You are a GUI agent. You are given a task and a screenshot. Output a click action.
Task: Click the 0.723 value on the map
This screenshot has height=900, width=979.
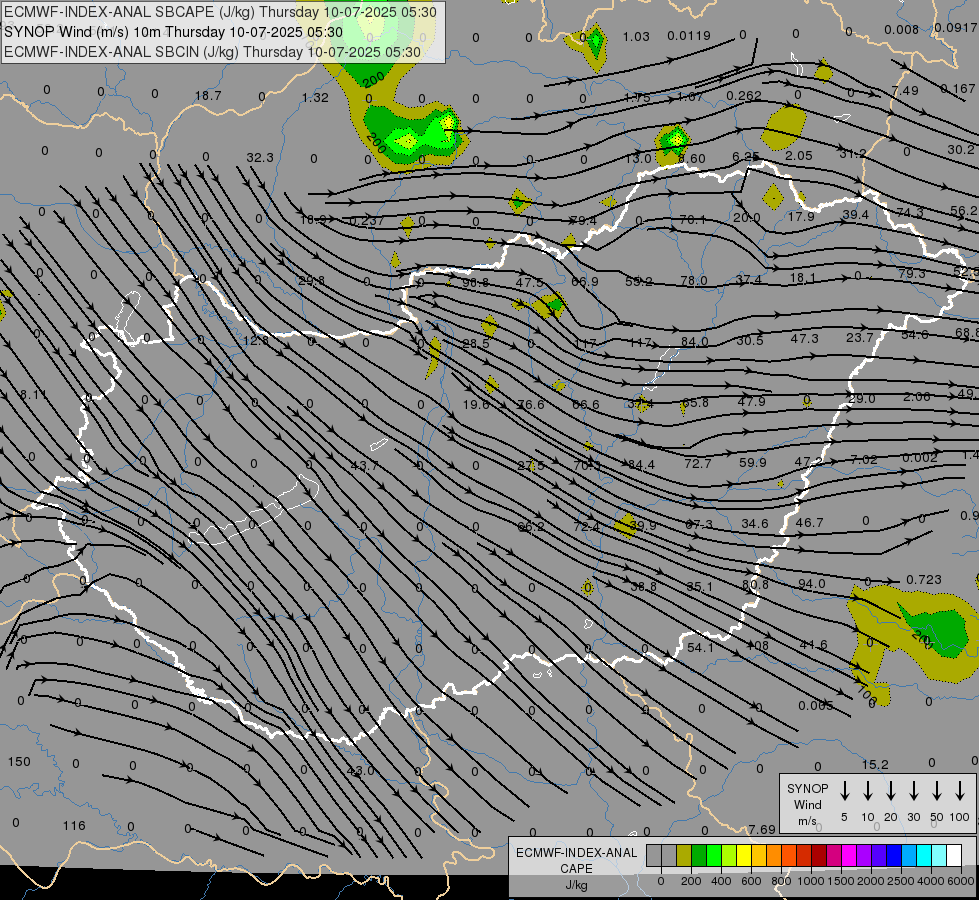(923, 580)
